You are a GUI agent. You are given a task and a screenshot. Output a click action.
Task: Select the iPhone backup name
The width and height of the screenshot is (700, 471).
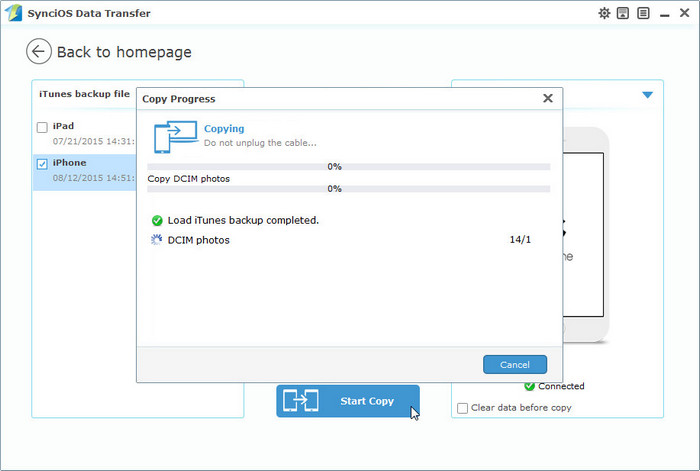point(69,163)
